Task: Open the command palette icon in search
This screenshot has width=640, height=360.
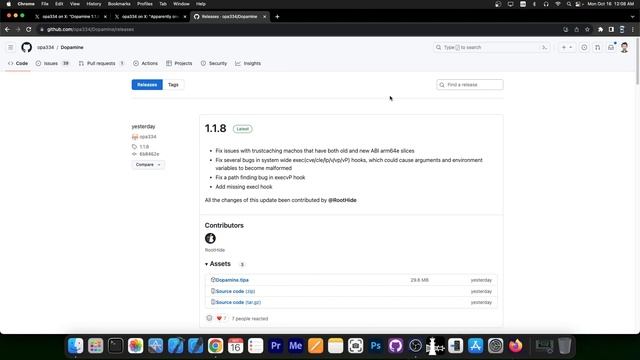Action: pos(544,47)
